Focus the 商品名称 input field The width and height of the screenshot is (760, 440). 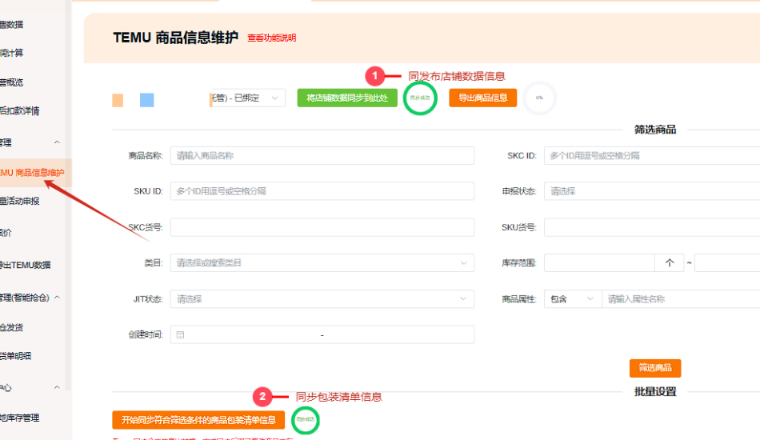[x=322, y=156]
